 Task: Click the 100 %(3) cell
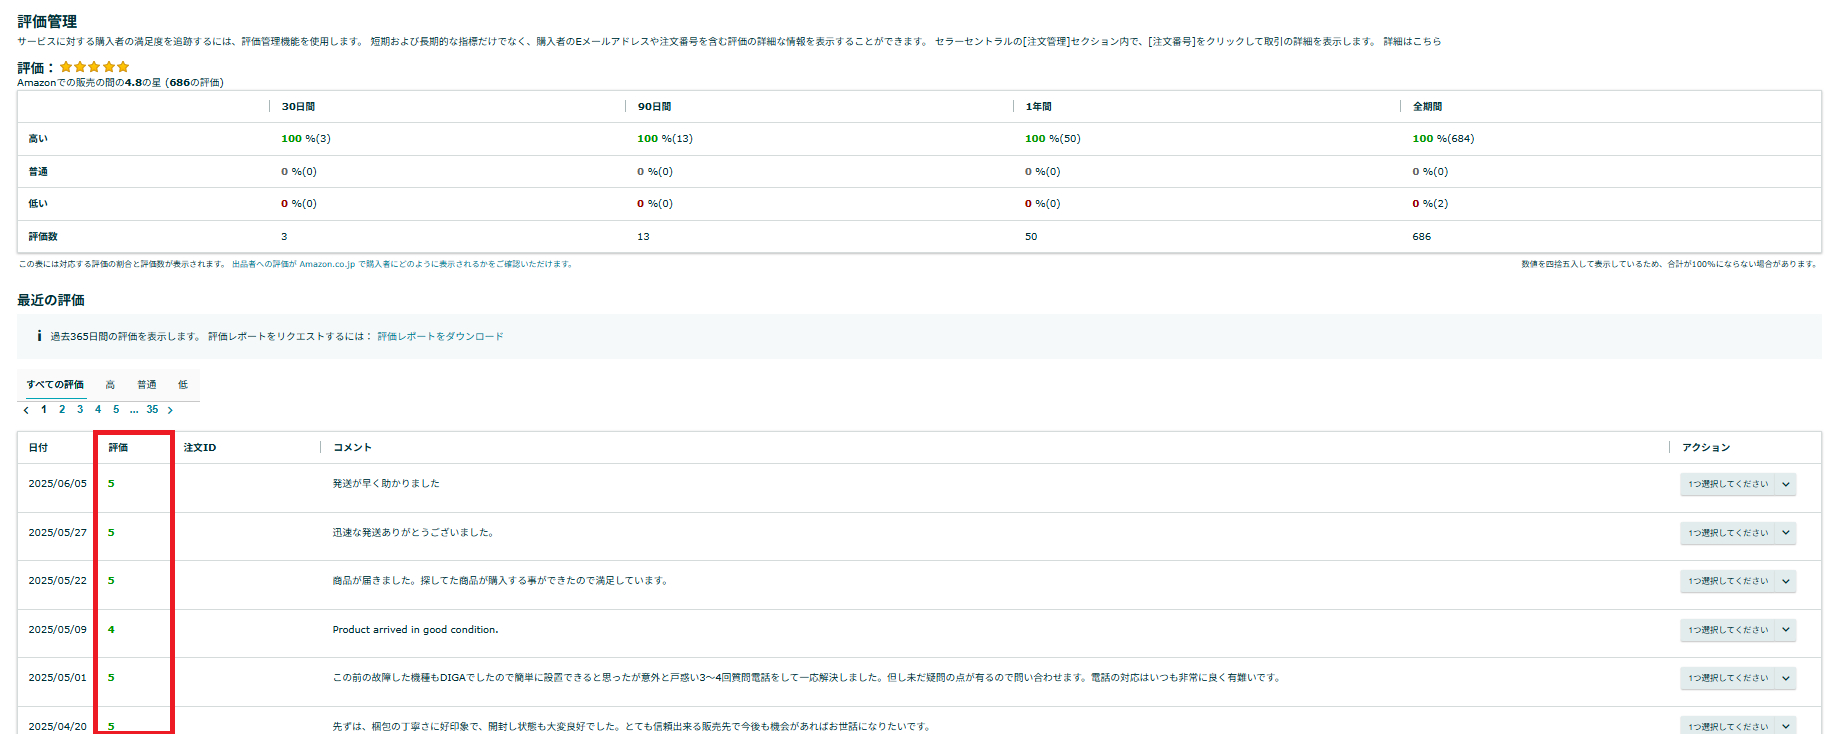pos(306,139)
